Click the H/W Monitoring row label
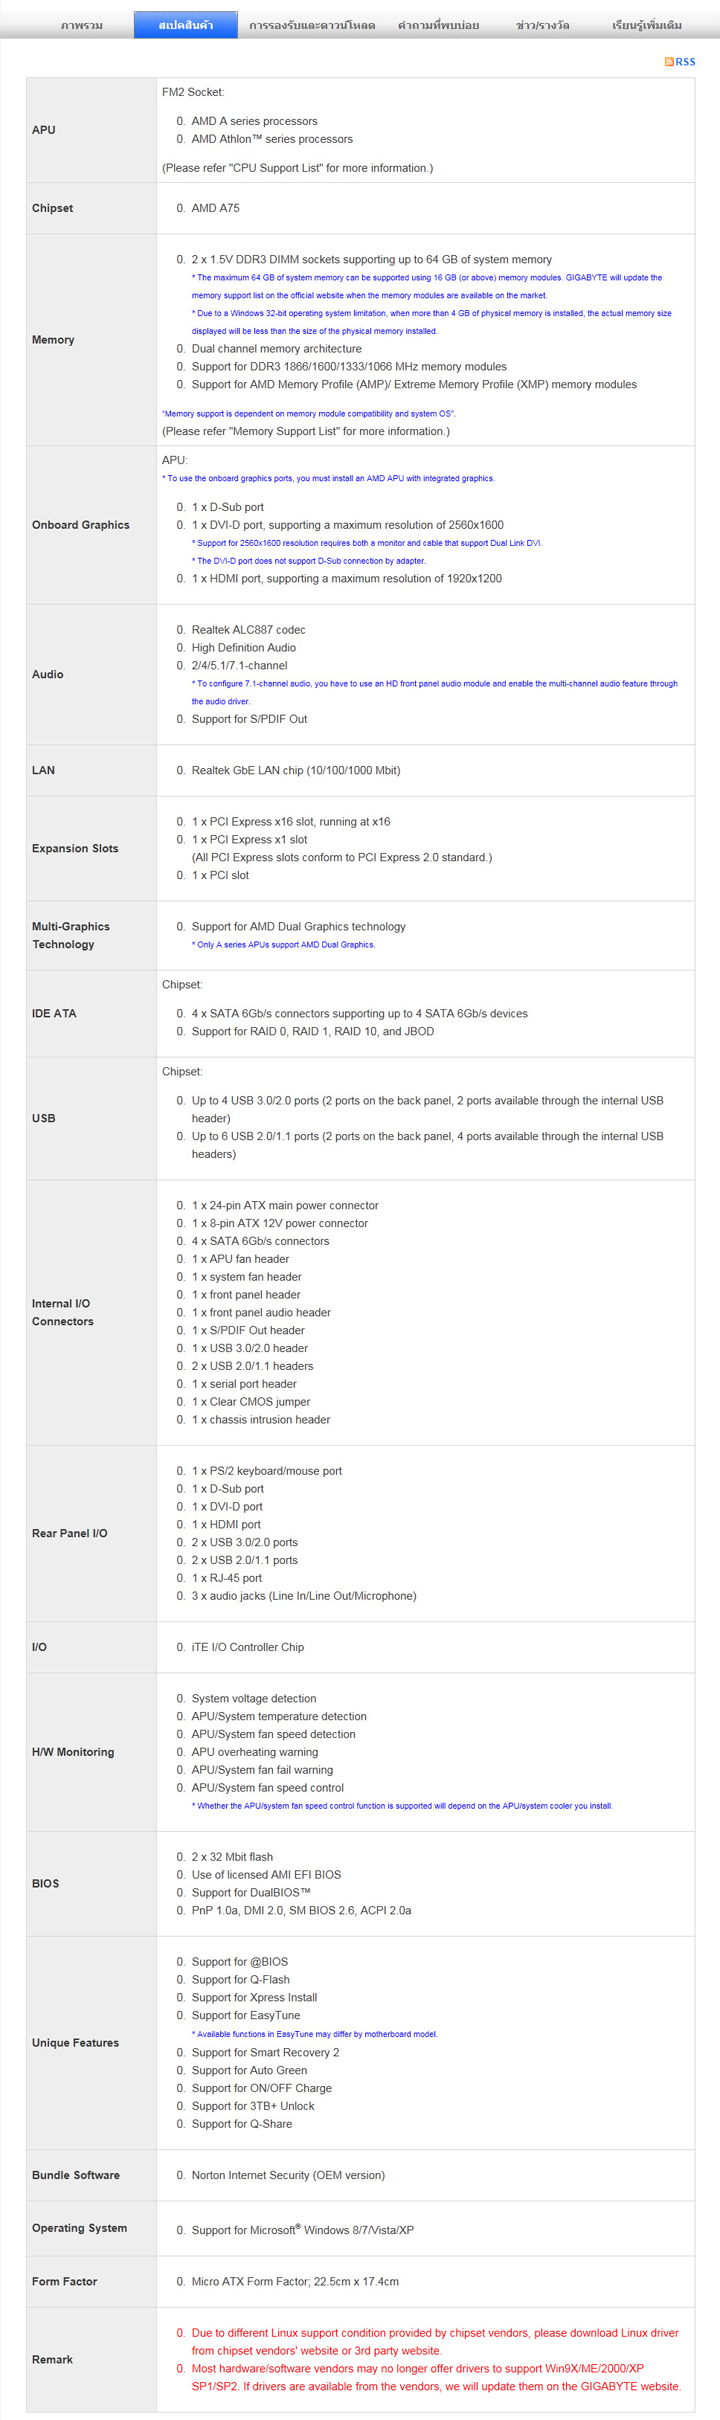Viewport: 720px width, 2420px height. click(73, 1752)
